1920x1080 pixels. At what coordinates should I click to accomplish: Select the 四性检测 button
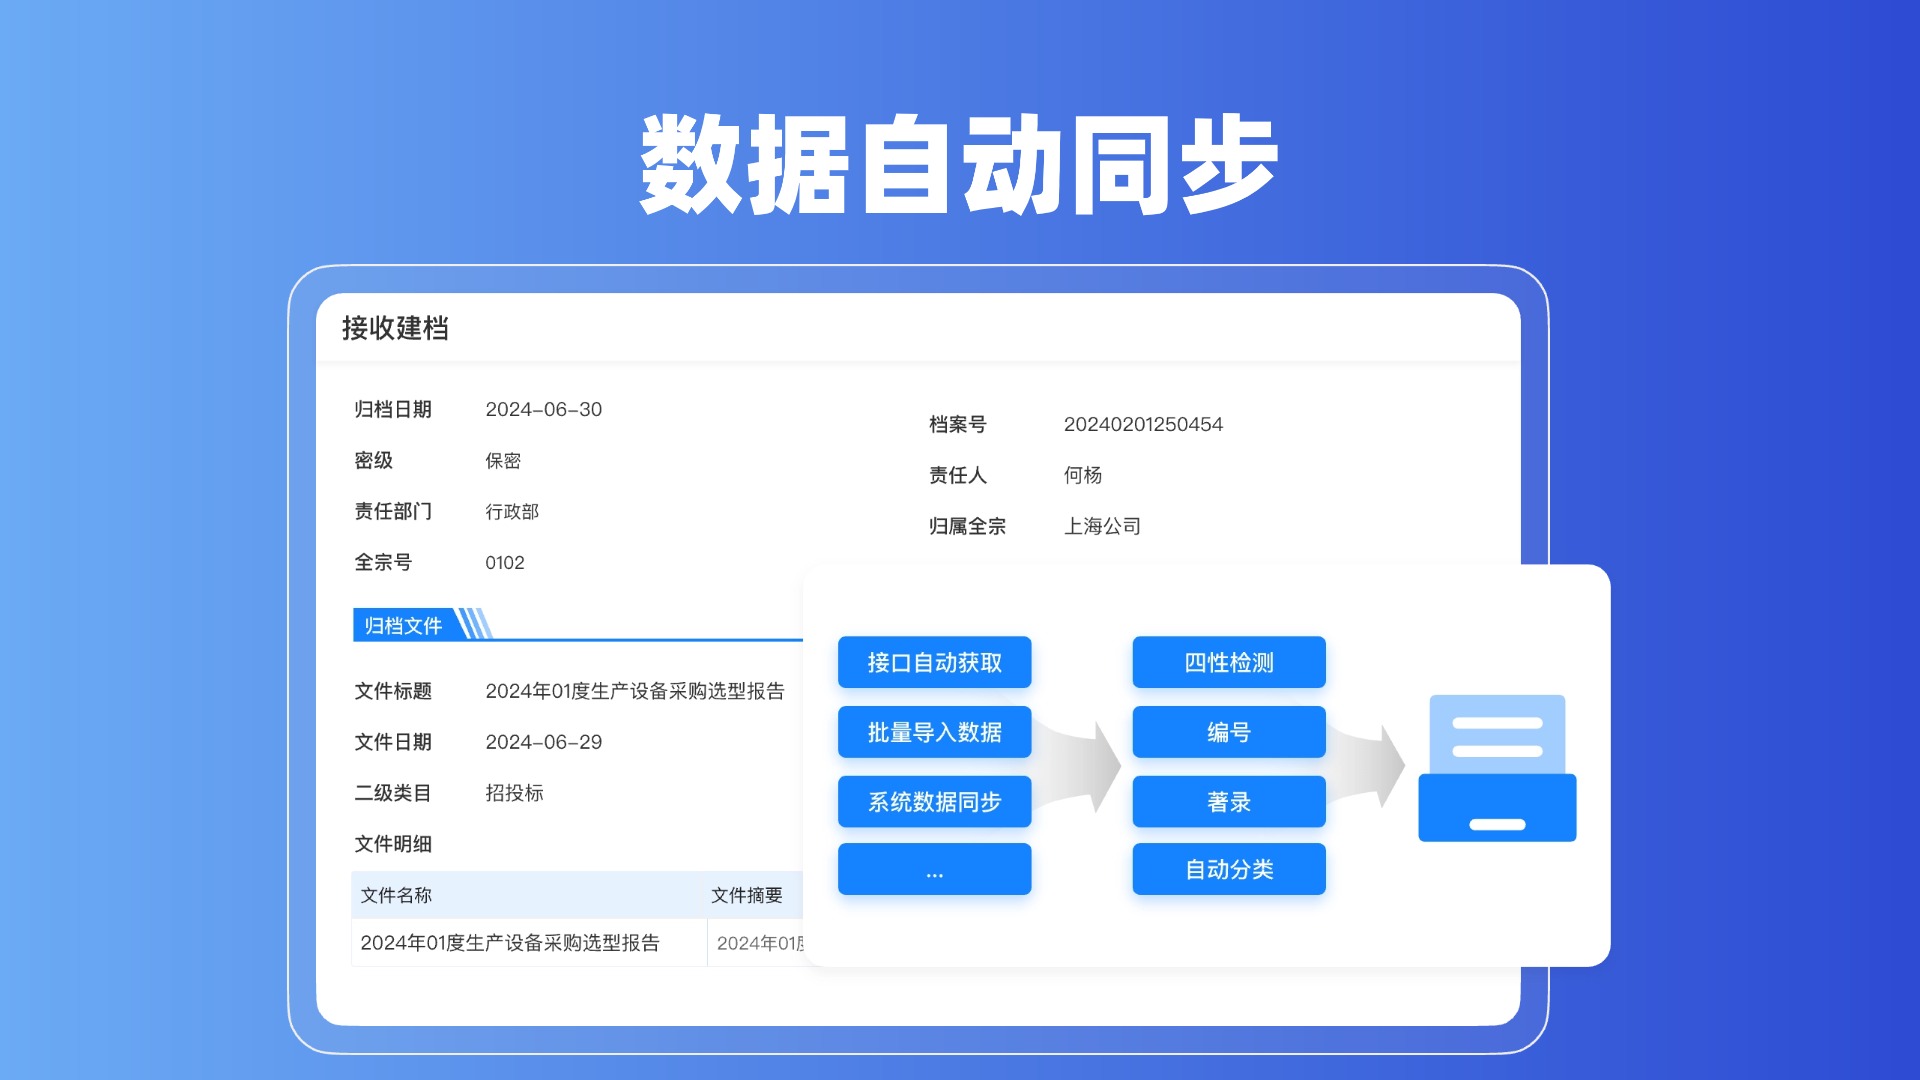point(1228,662)
